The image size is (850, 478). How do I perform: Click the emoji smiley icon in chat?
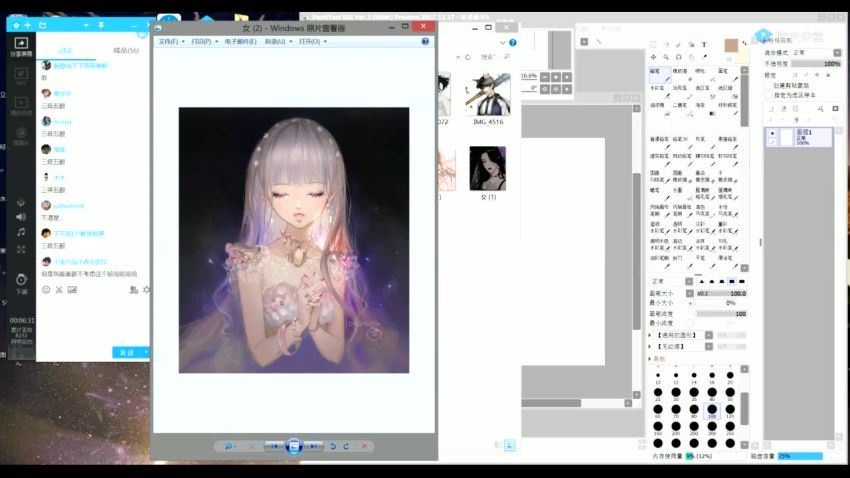[46, 290]
